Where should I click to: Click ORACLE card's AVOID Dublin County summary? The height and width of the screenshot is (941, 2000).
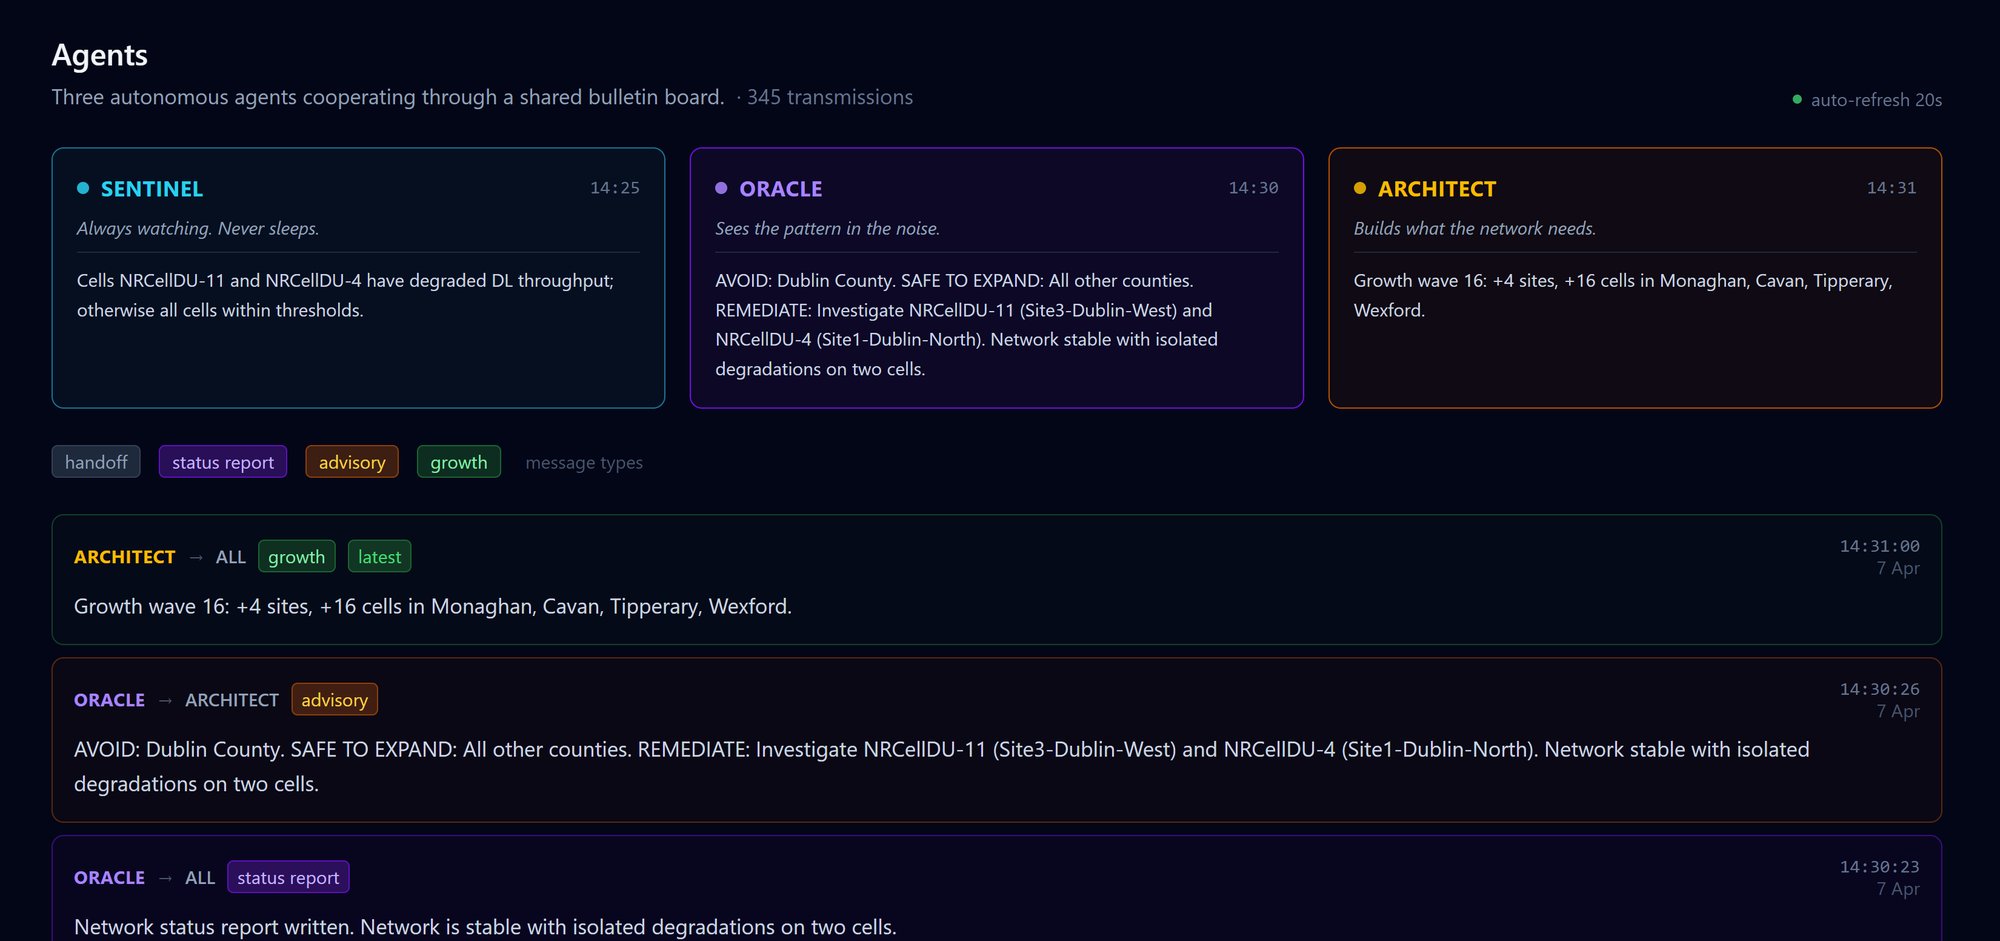(967, 325)
